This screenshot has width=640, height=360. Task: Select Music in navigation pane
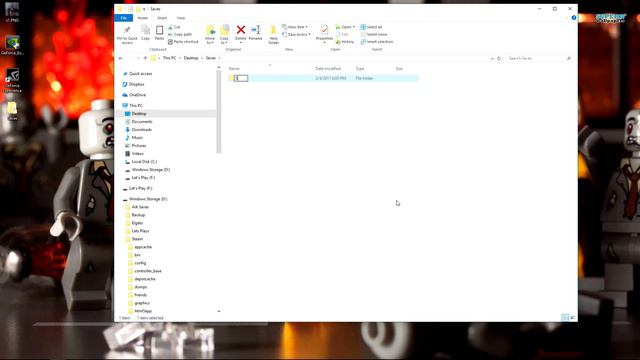click(x=137, y=138)
